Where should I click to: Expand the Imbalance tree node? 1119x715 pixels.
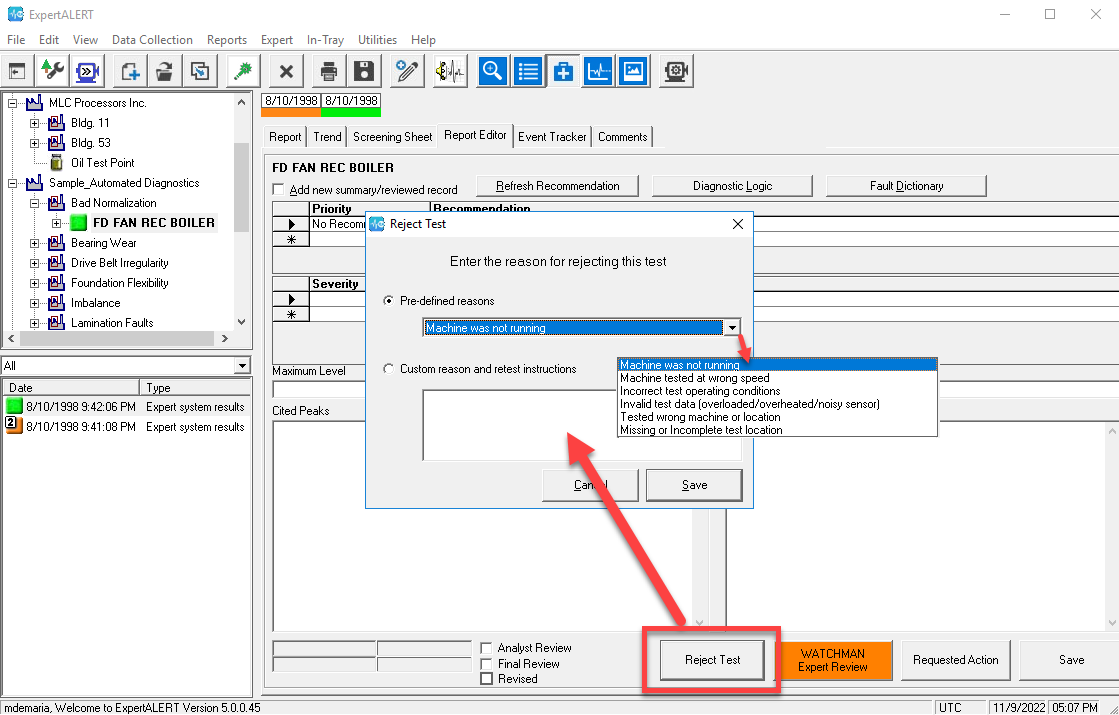pyautogui.click(x=34, y=303)
